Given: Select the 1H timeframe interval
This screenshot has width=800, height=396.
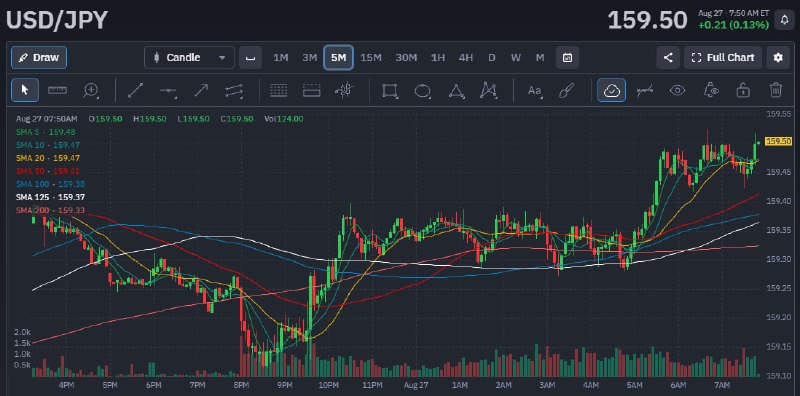Looking at the screenshot, I should 438,58.
